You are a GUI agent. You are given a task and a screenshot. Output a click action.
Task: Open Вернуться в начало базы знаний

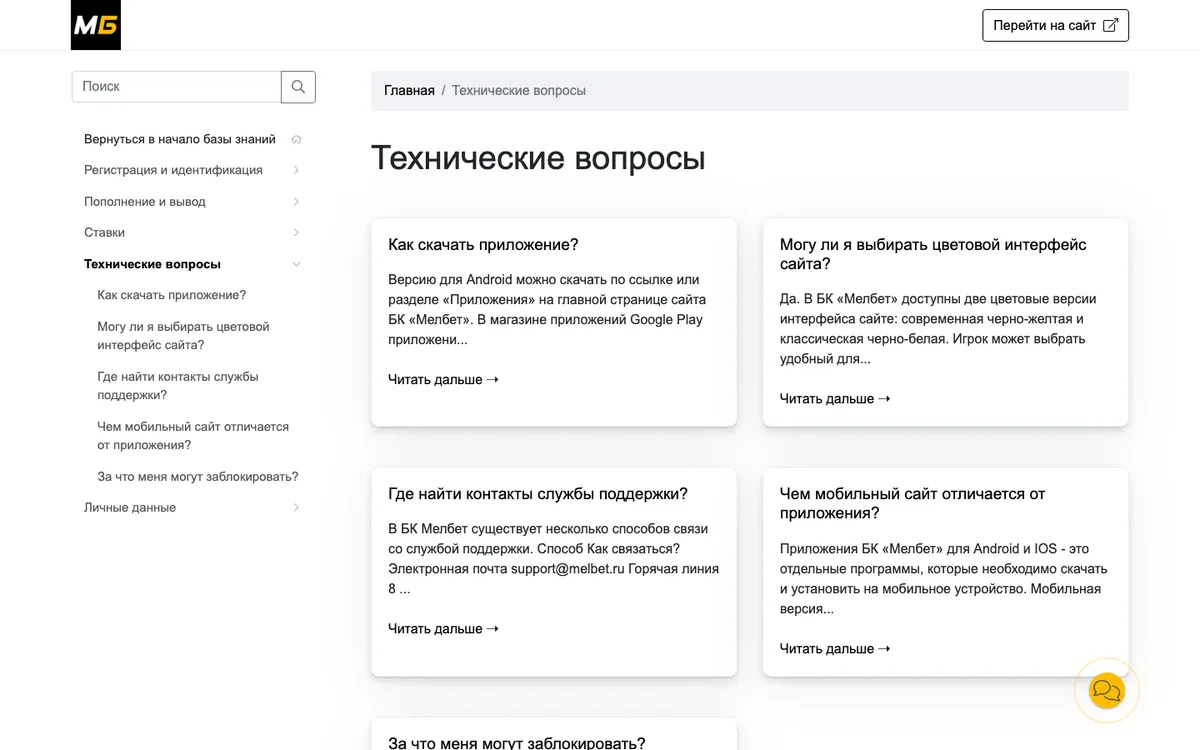click(x=180, y=139)
